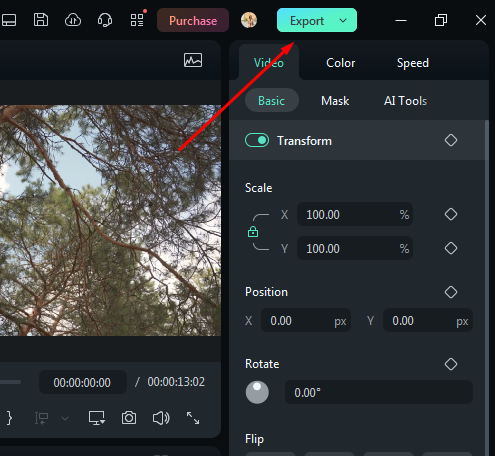
Task: Open the preview display monitor settings
Action: (x=97, y=418)
